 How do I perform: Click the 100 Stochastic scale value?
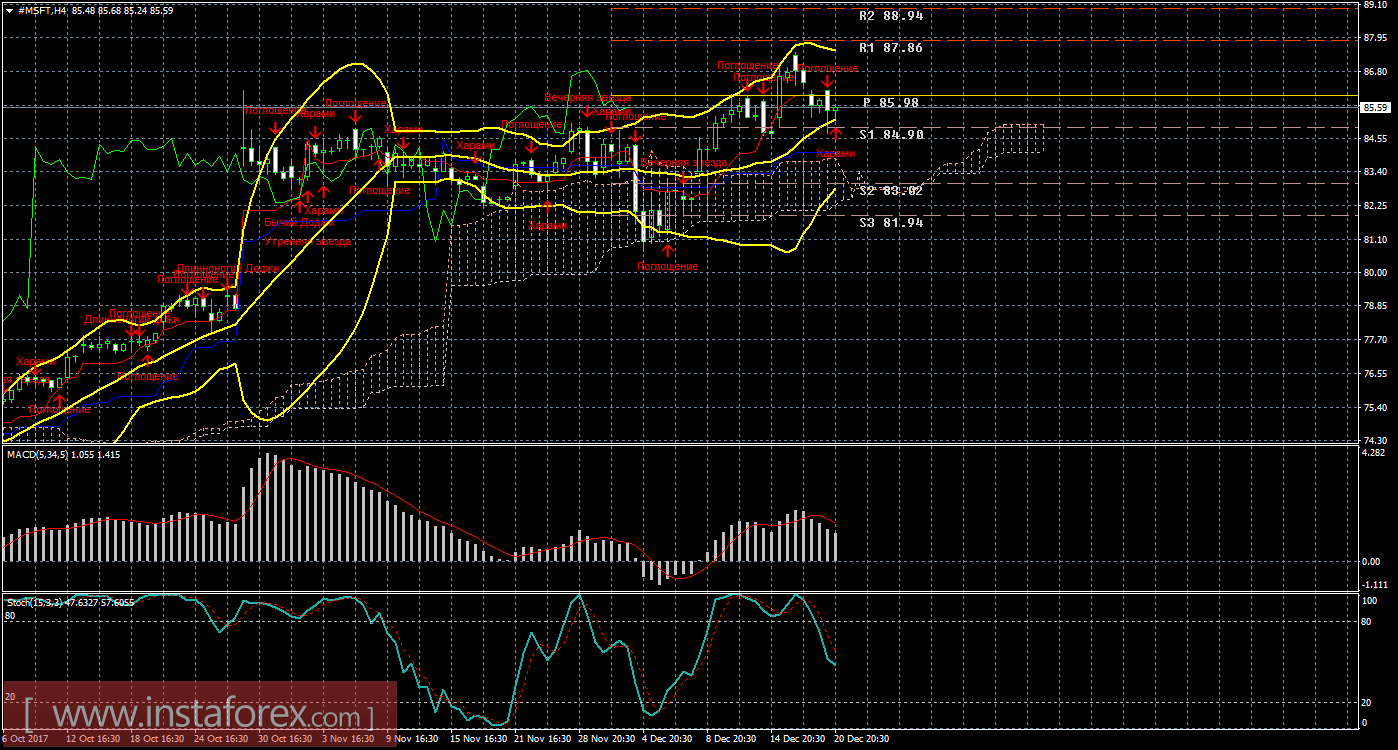1371,601
